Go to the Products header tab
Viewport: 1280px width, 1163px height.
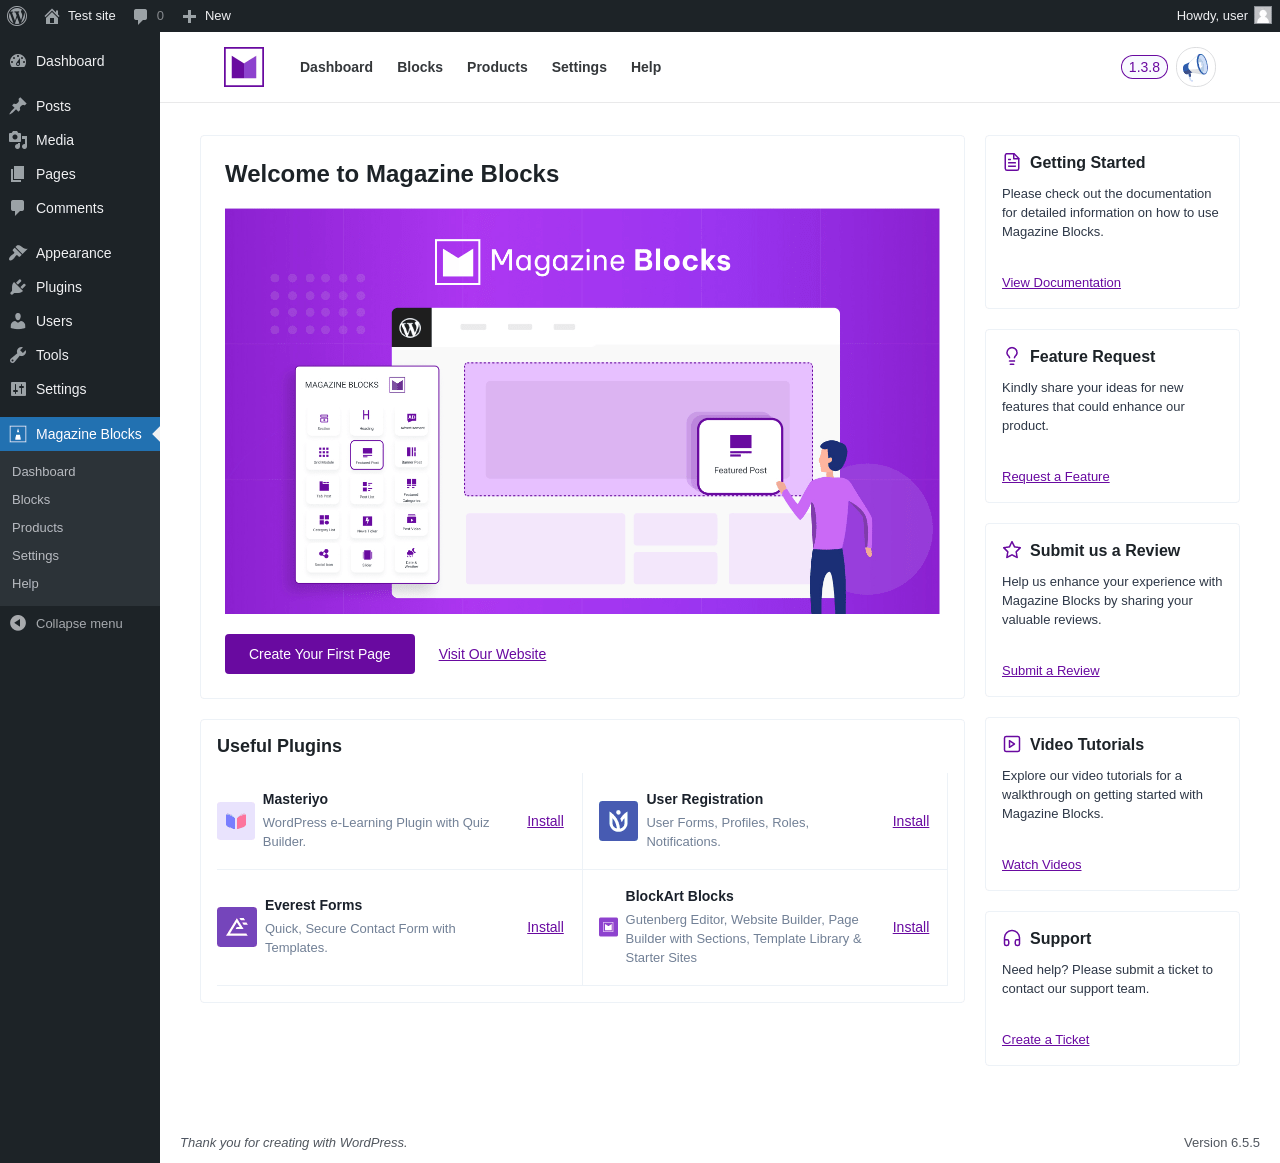497,67
